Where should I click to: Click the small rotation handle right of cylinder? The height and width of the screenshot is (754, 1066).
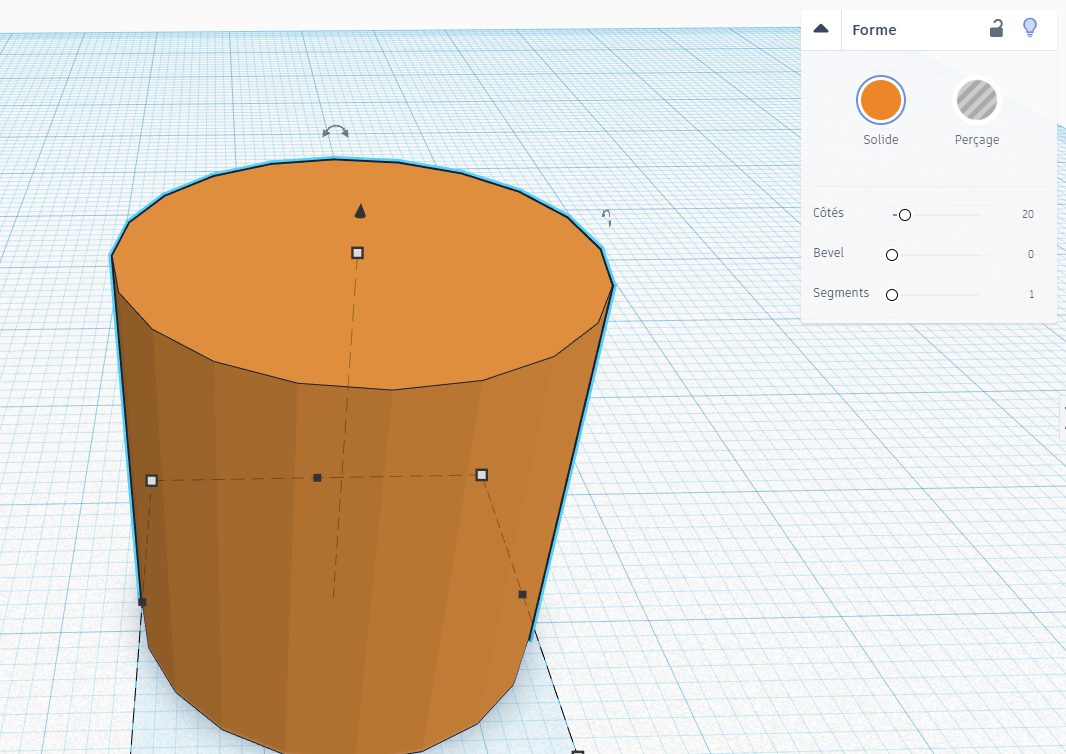pyautogui.click(x=606, y=218)
